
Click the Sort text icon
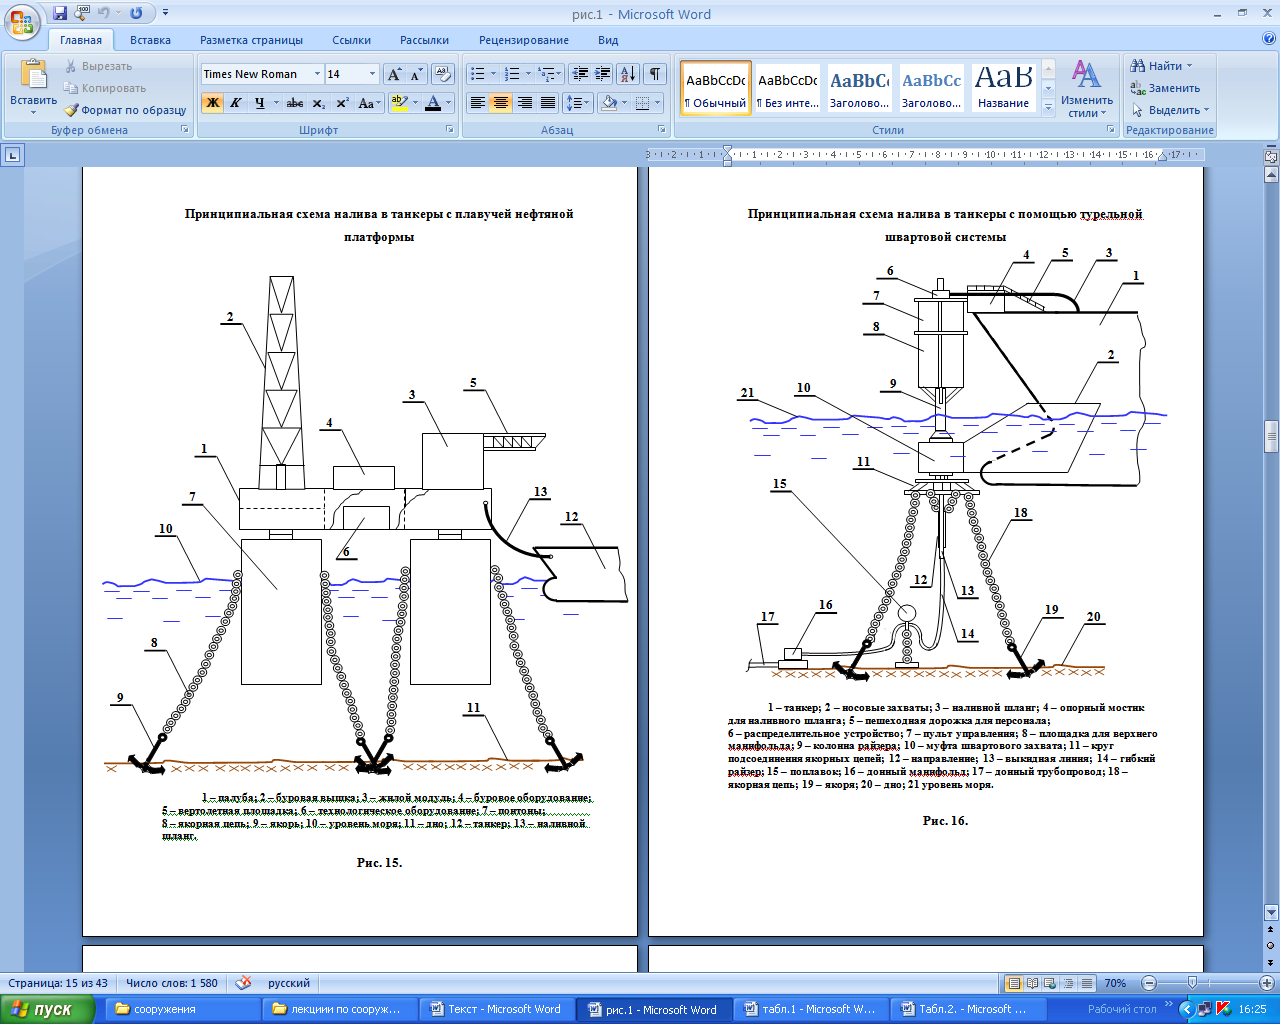click(x=627, y=74)
